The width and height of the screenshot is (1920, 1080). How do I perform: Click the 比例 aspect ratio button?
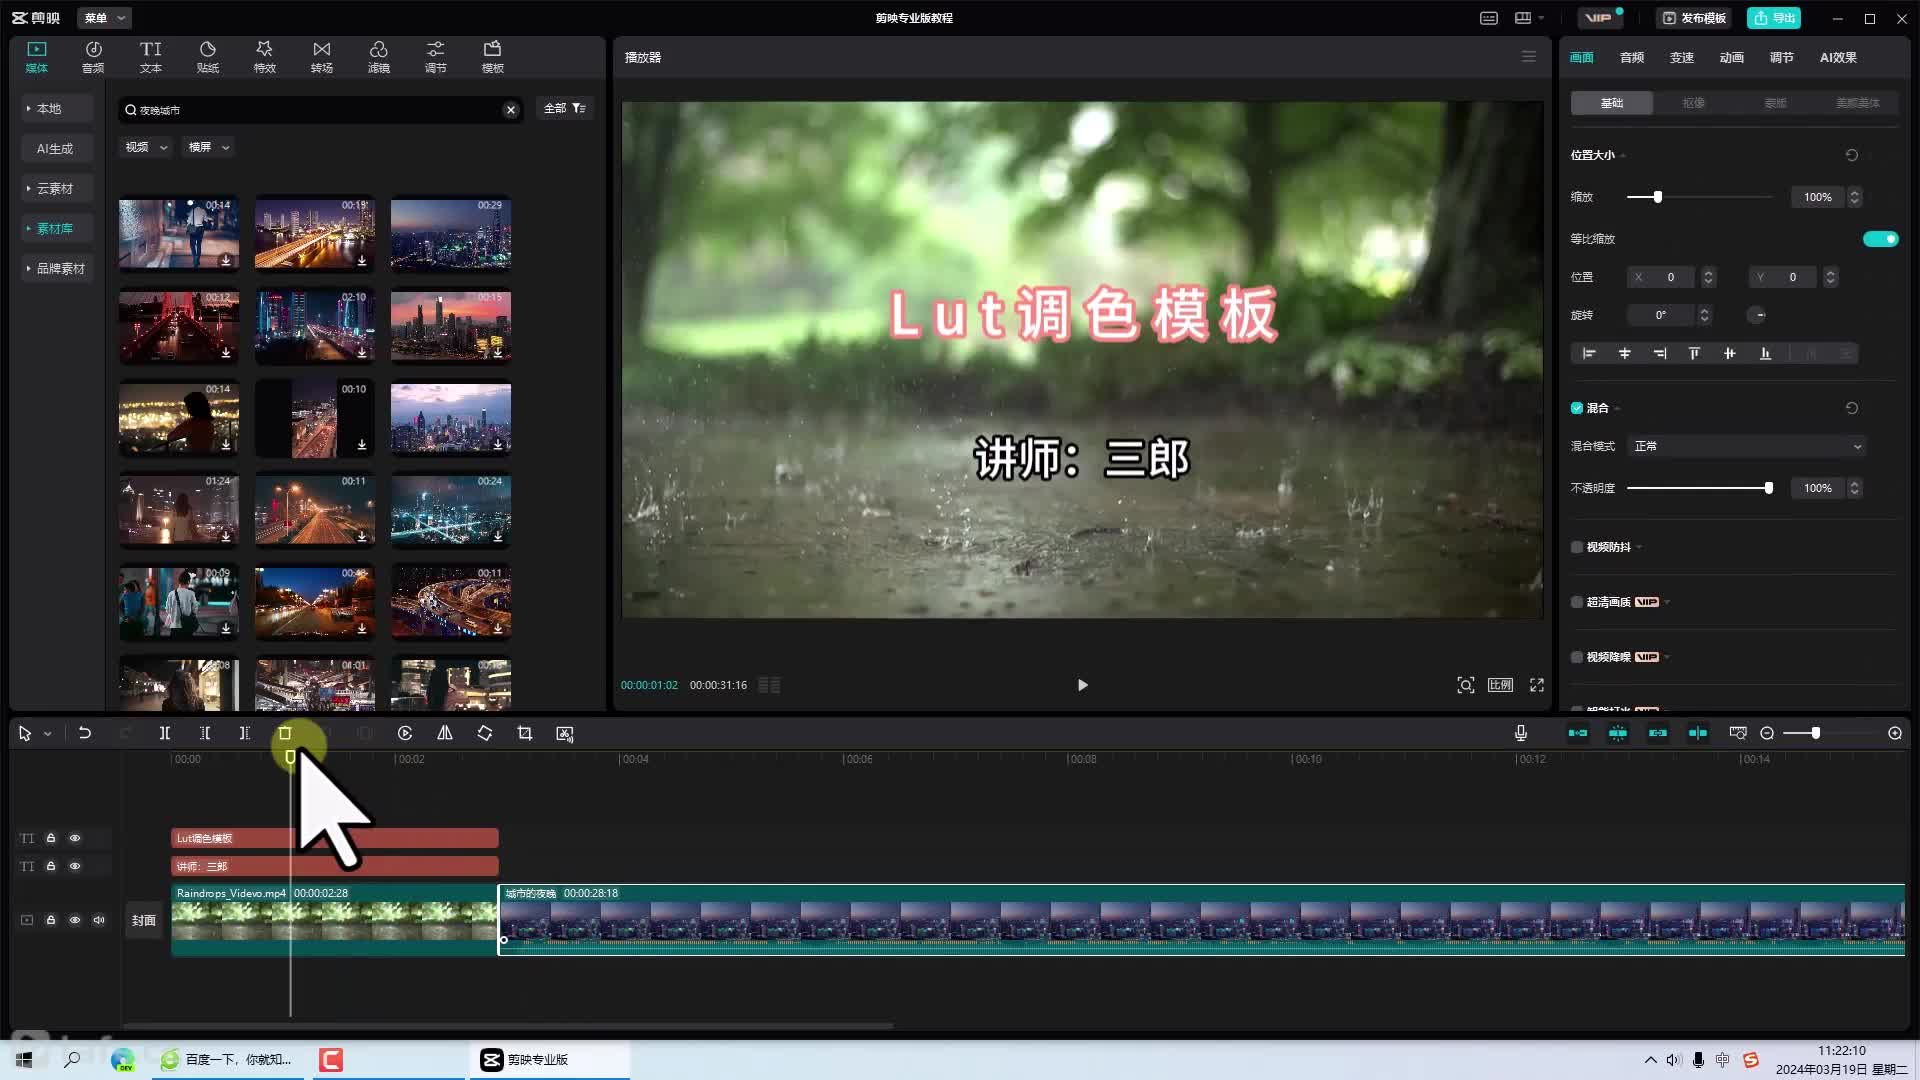pos(1500,685)
